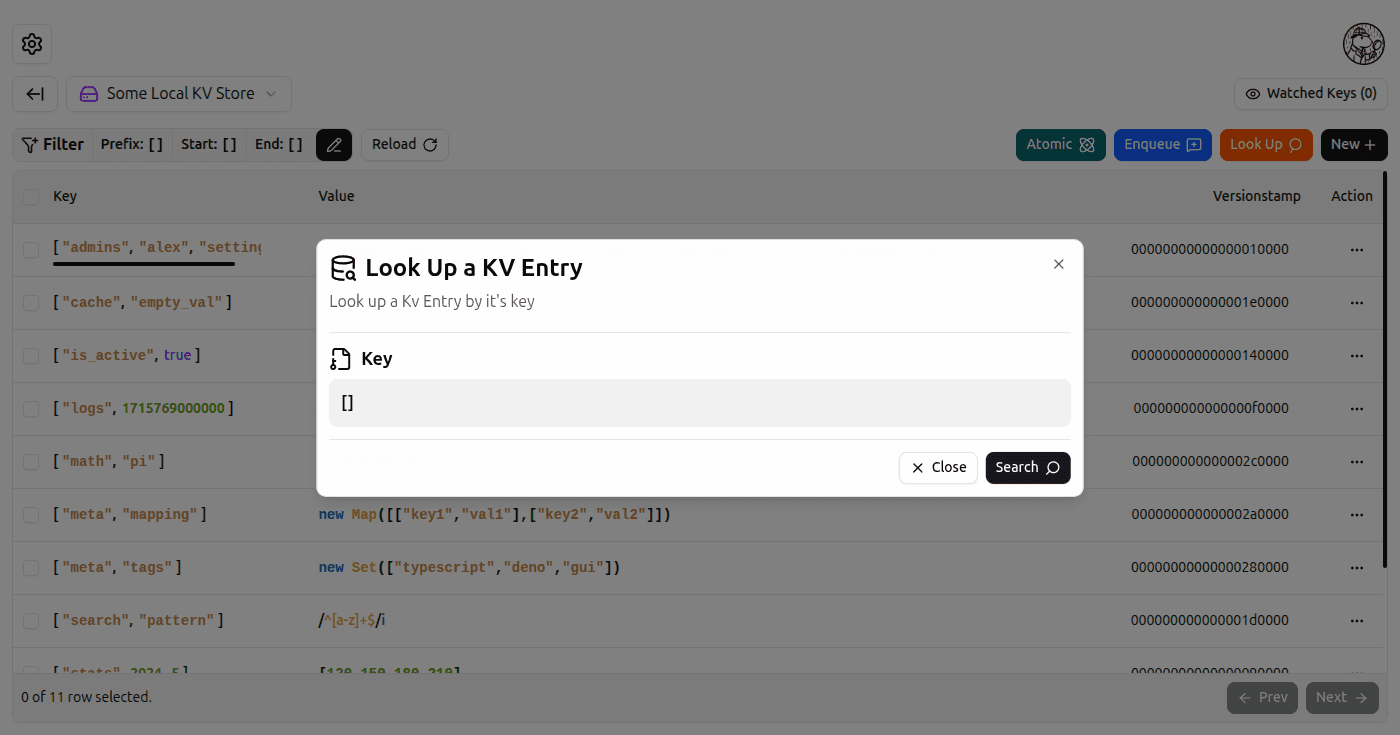Open the user avatar in the top right
Image resolution: width=1400 pixels, height=735 pixels.
(x=1363, y=44)
